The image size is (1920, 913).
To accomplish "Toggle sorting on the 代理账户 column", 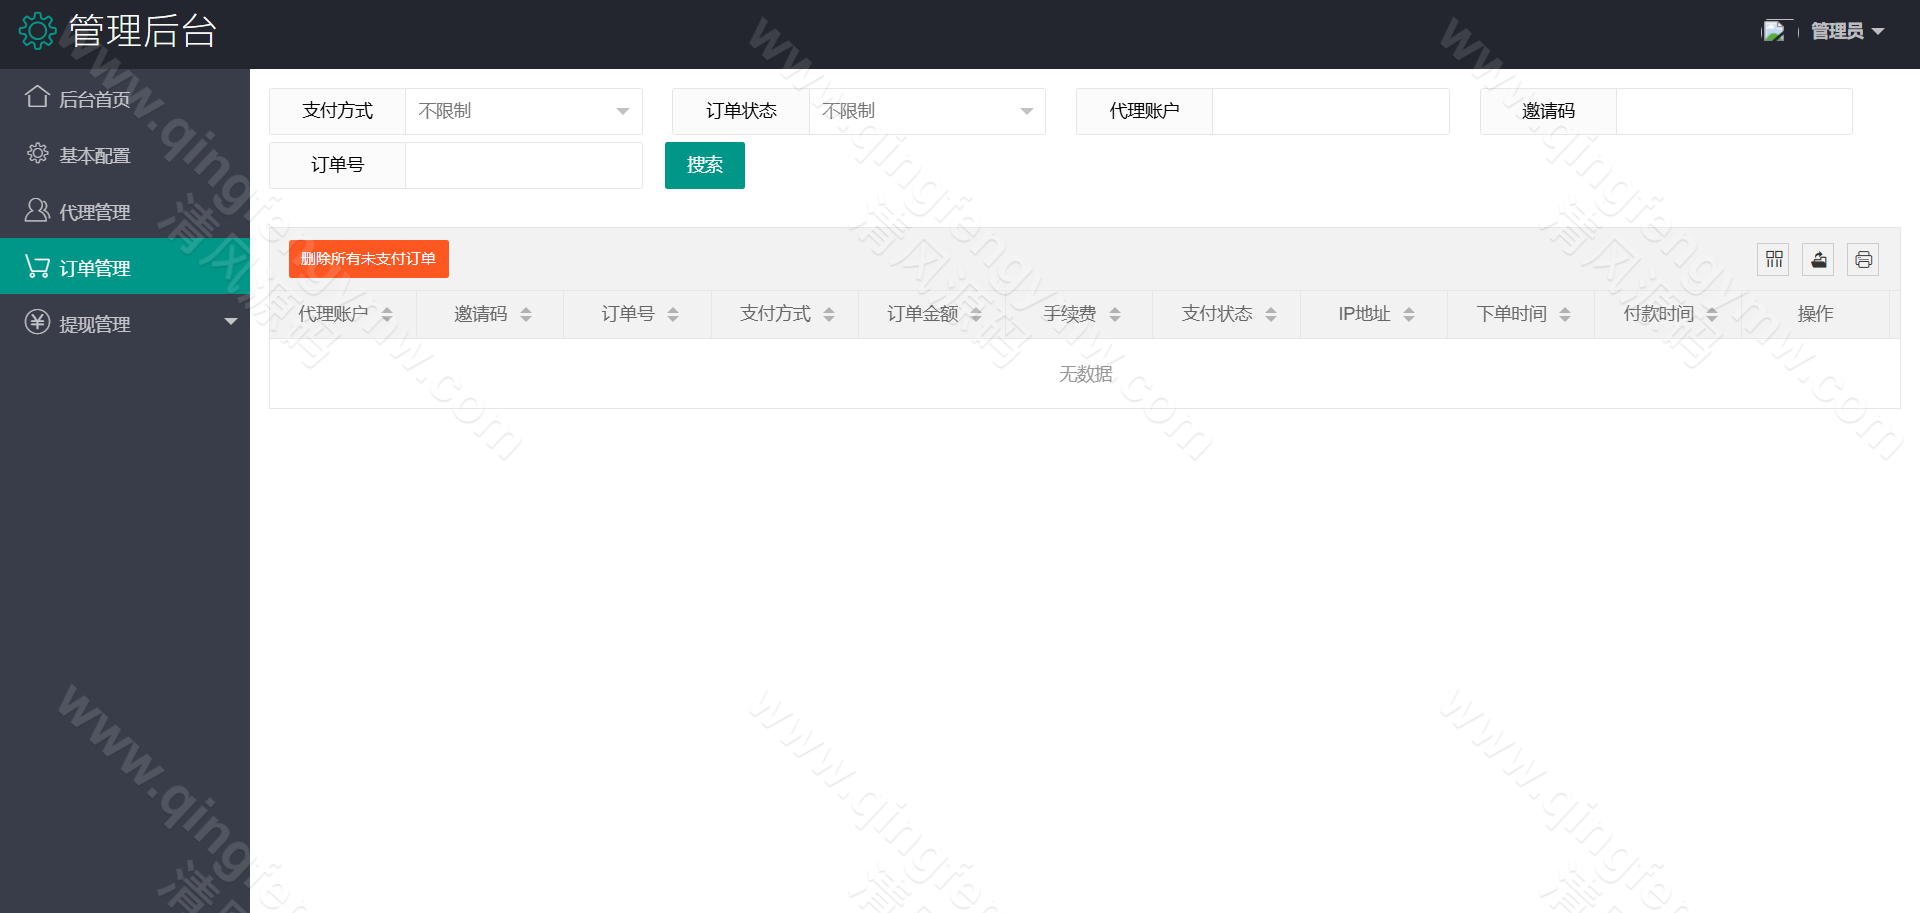I will tap(387, 313).
